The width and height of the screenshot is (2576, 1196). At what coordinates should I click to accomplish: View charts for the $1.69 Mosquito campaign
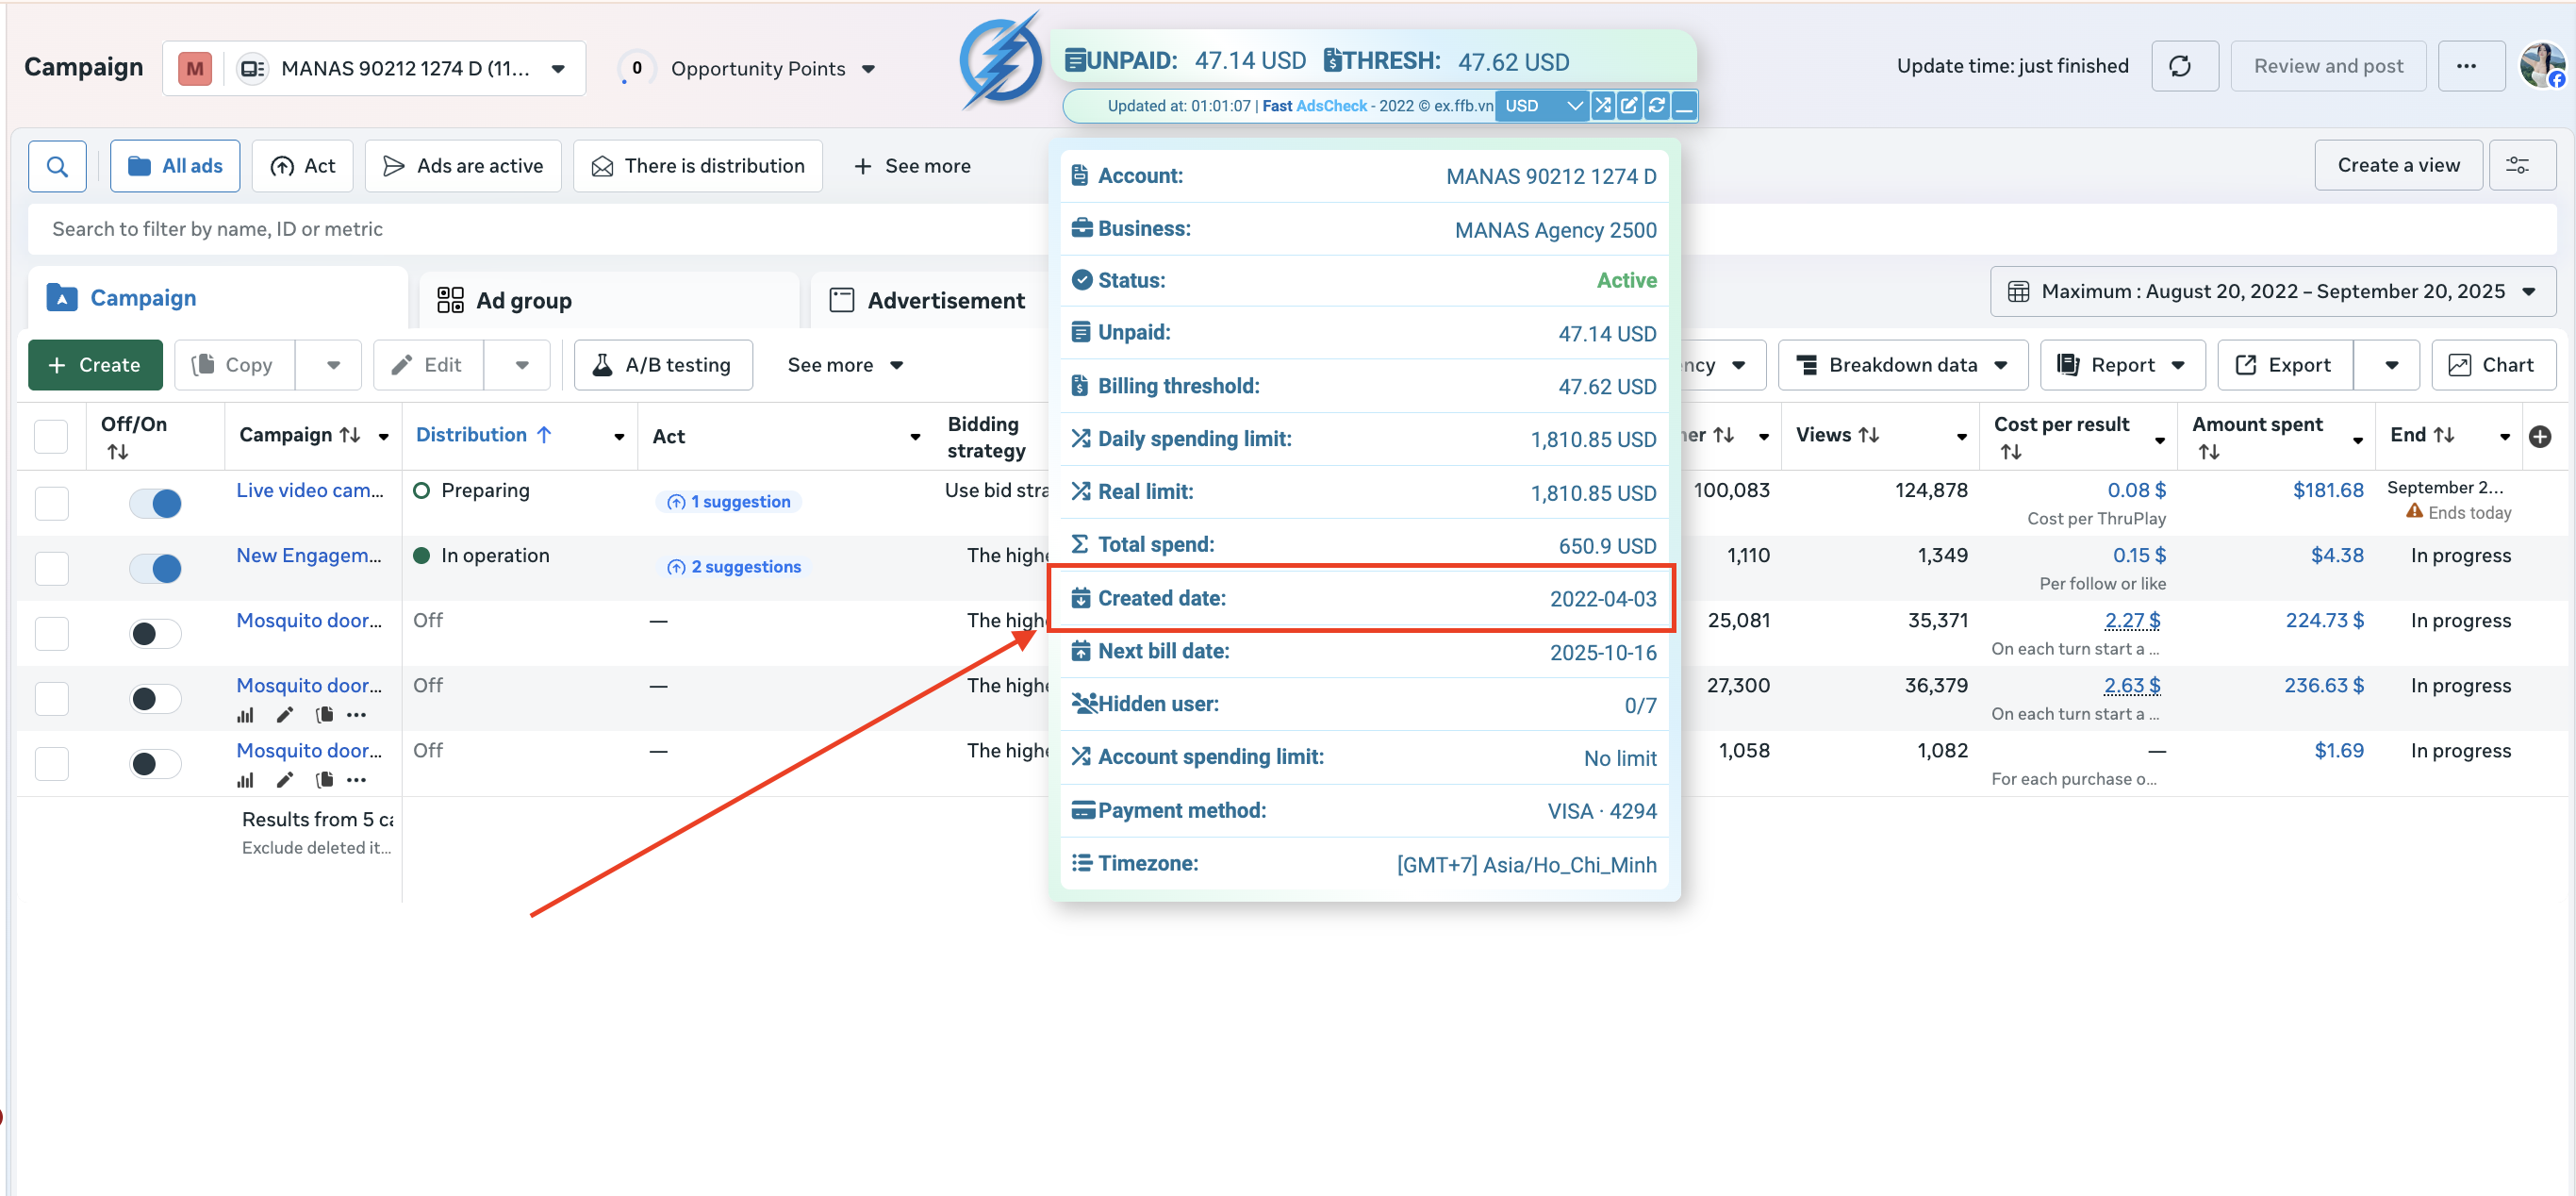(245, 779)
